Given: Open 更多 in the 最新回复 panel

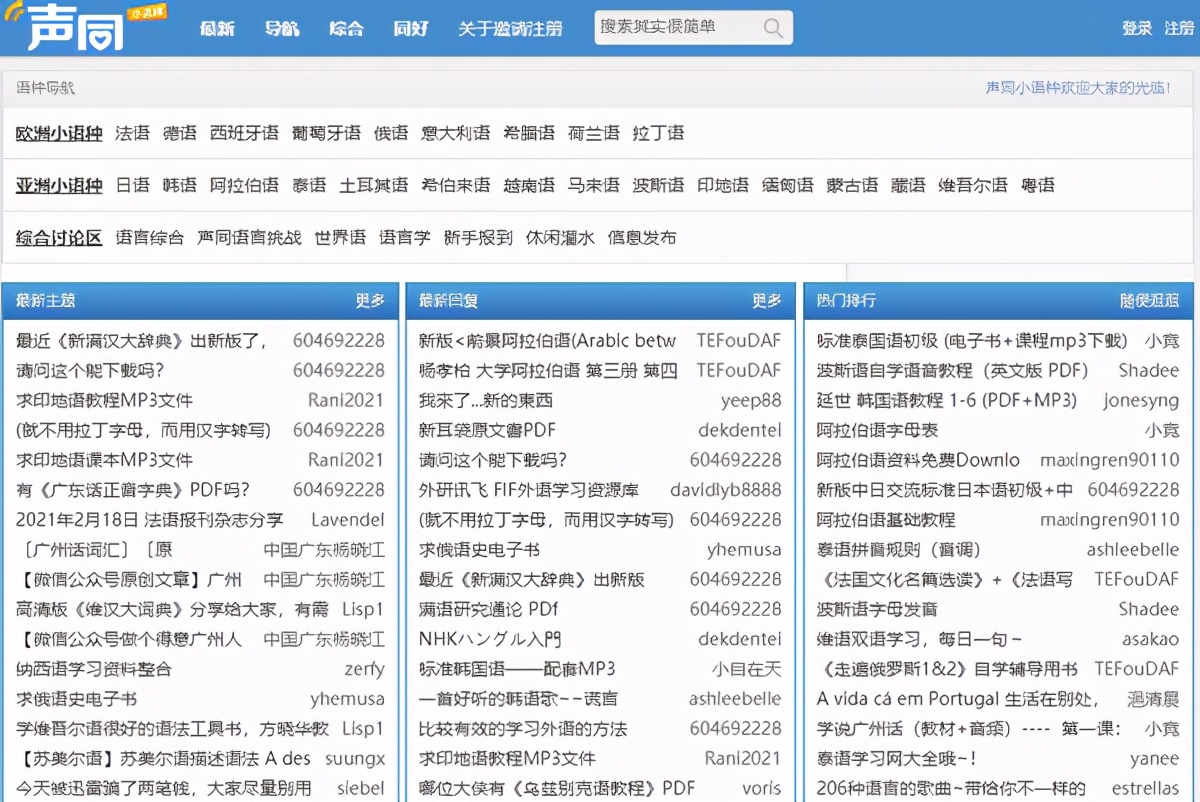Looking at the screenshot, I should click(x=769, y=302).
